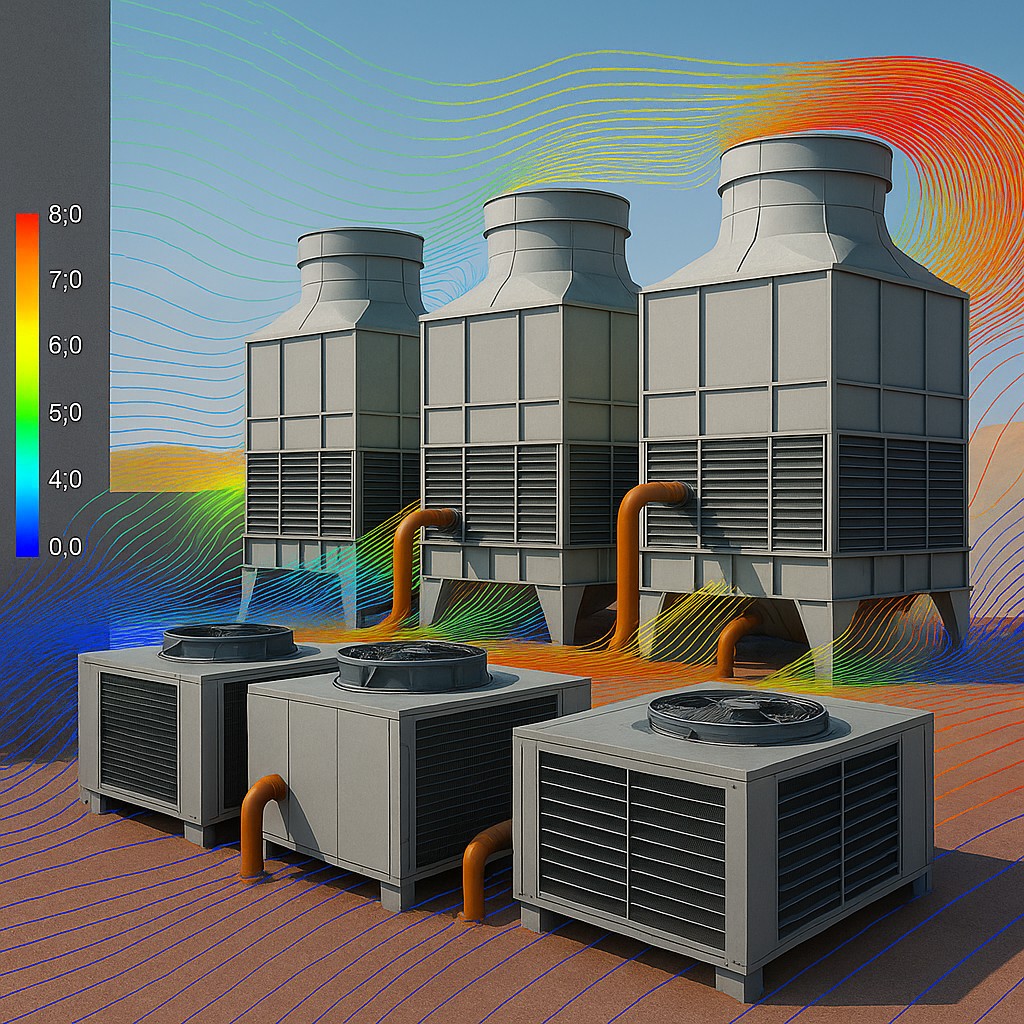The height and width of the screenshot is (1024, 1024).
Task: Click the middle cooling tower fan stack
Action: point(556,228)
